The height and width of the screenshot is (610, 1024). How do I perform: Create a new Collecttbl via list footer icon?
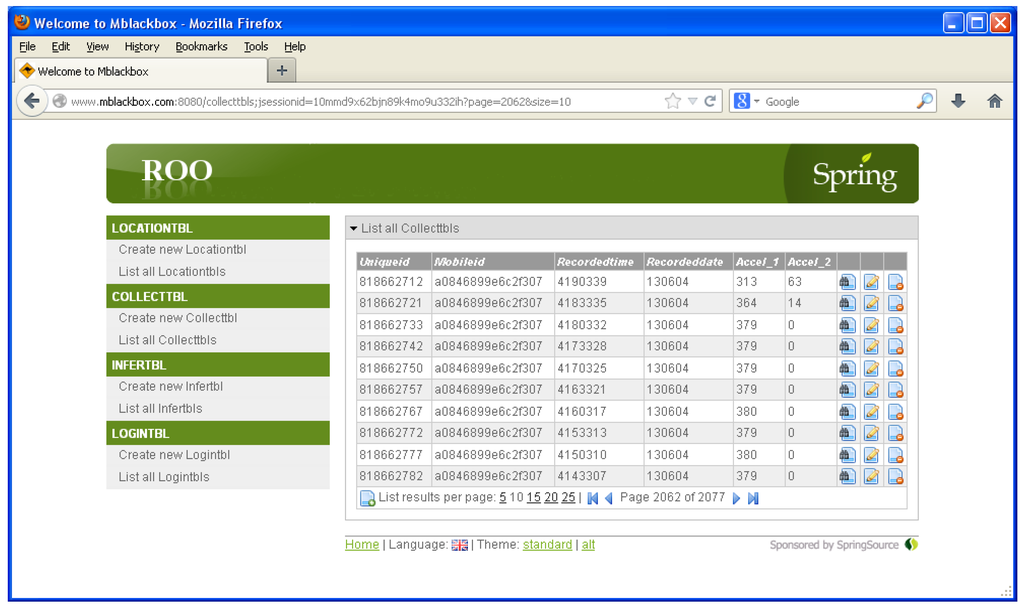(367, 498)
